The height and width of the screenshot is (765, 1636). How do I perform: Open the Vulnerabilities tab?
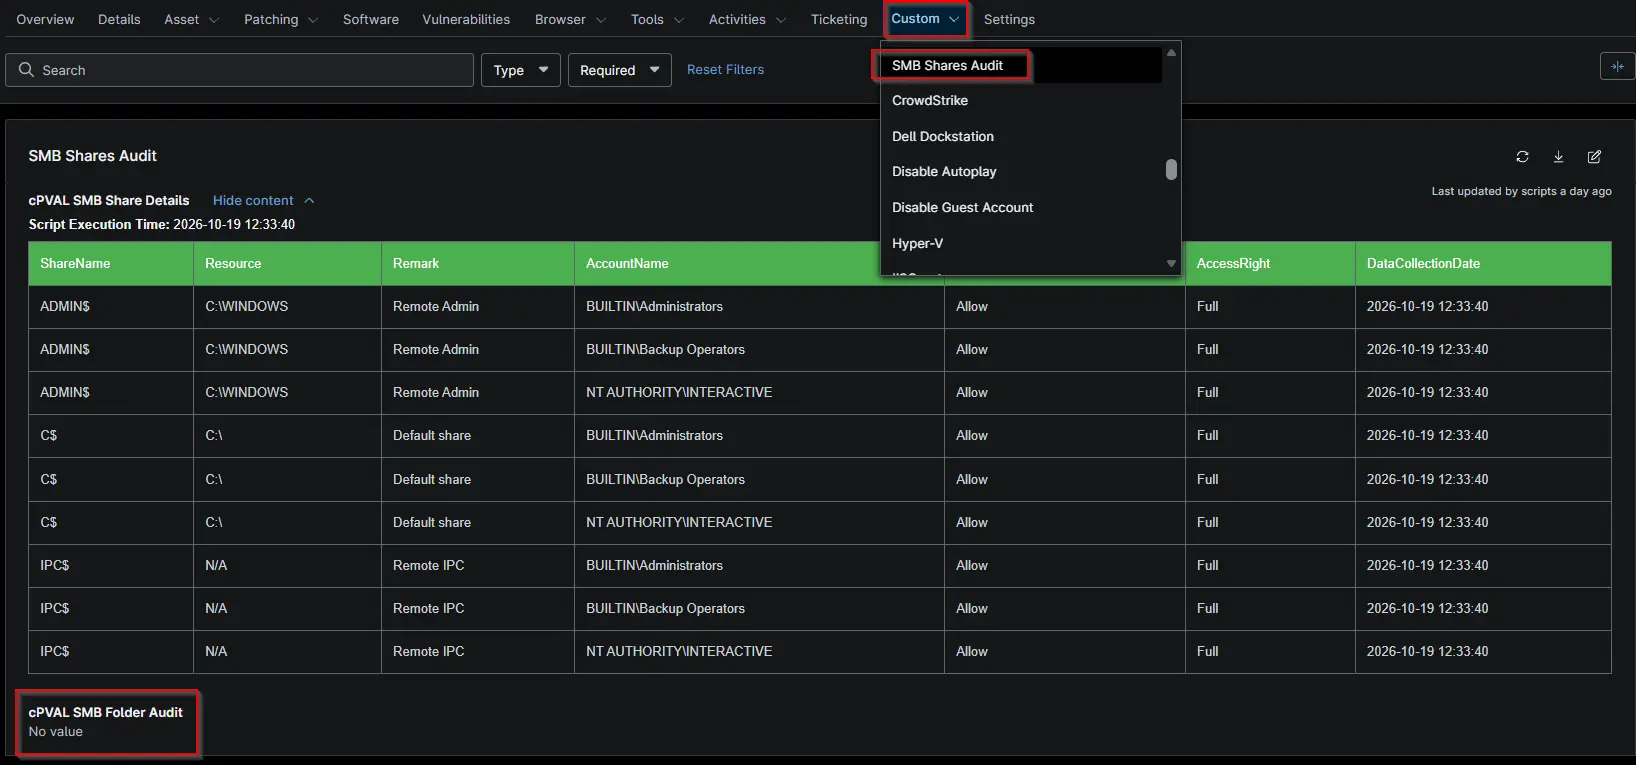pyautogui.click(x=466, y=19)
